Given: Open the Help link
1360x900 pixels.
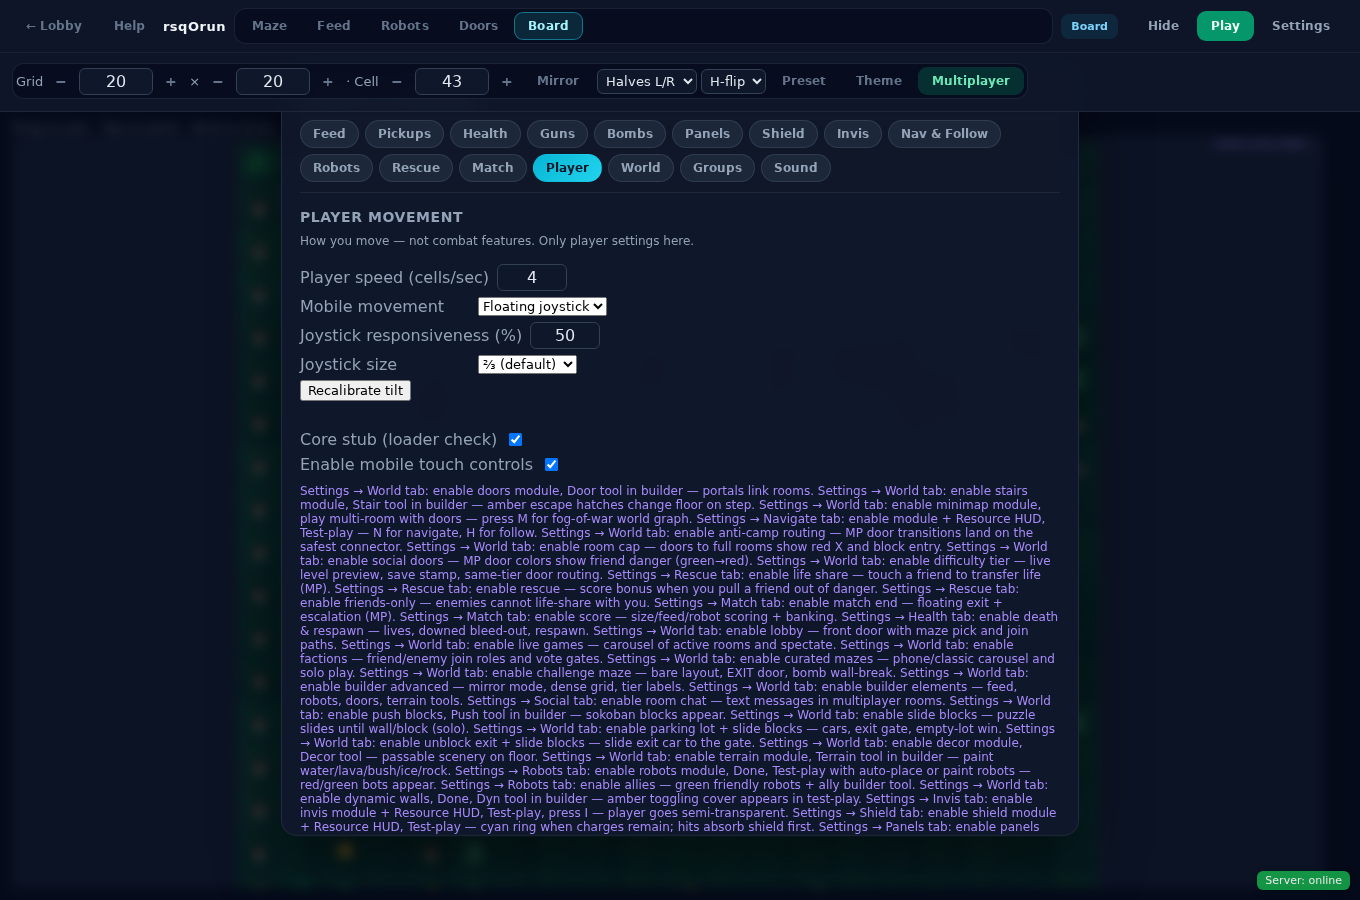Looking at the screenshot, I should (x=129, y=26).
